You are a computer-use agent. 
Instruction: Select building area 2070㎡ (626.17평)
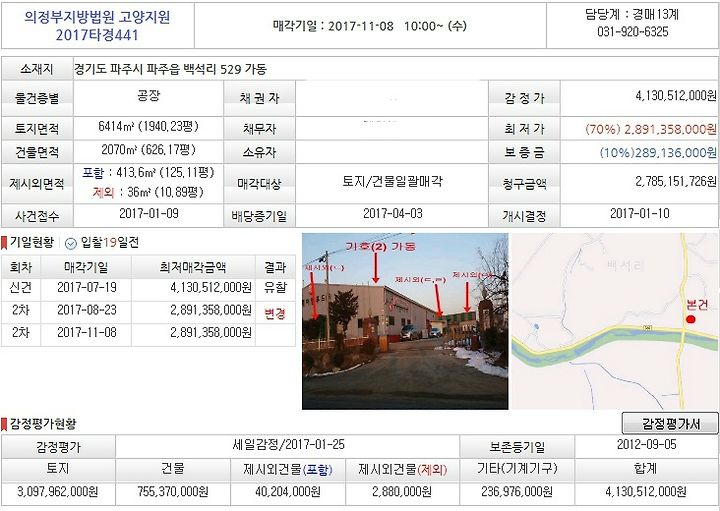[148, 150]
